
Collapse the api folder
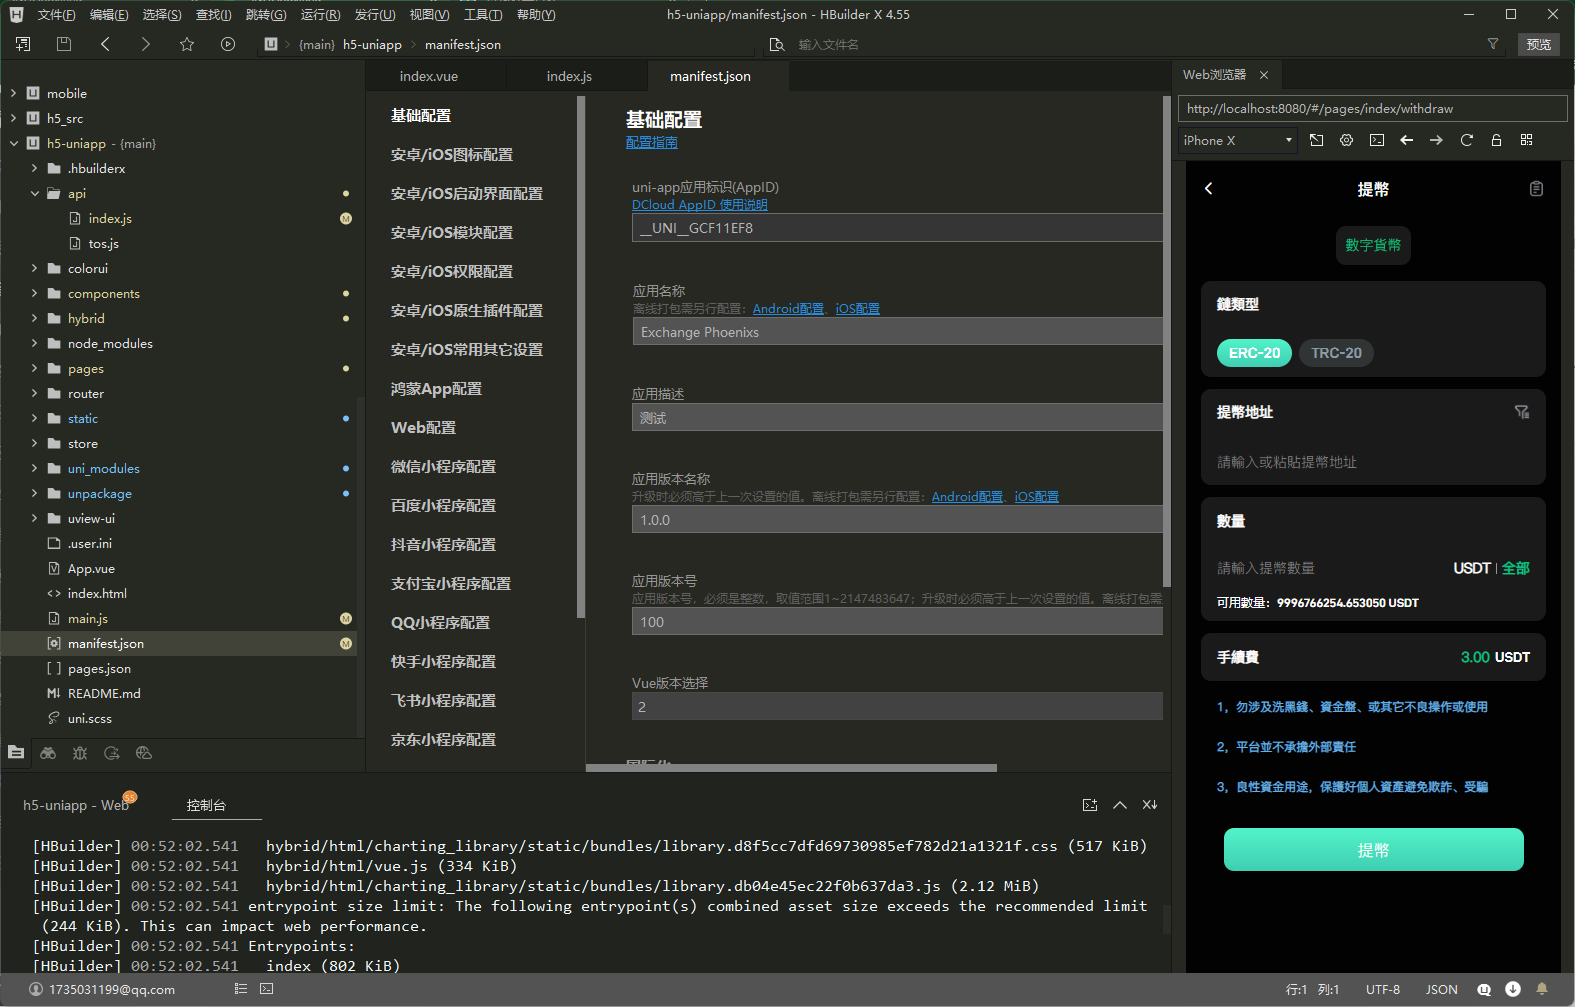click(x=34, y=193)
